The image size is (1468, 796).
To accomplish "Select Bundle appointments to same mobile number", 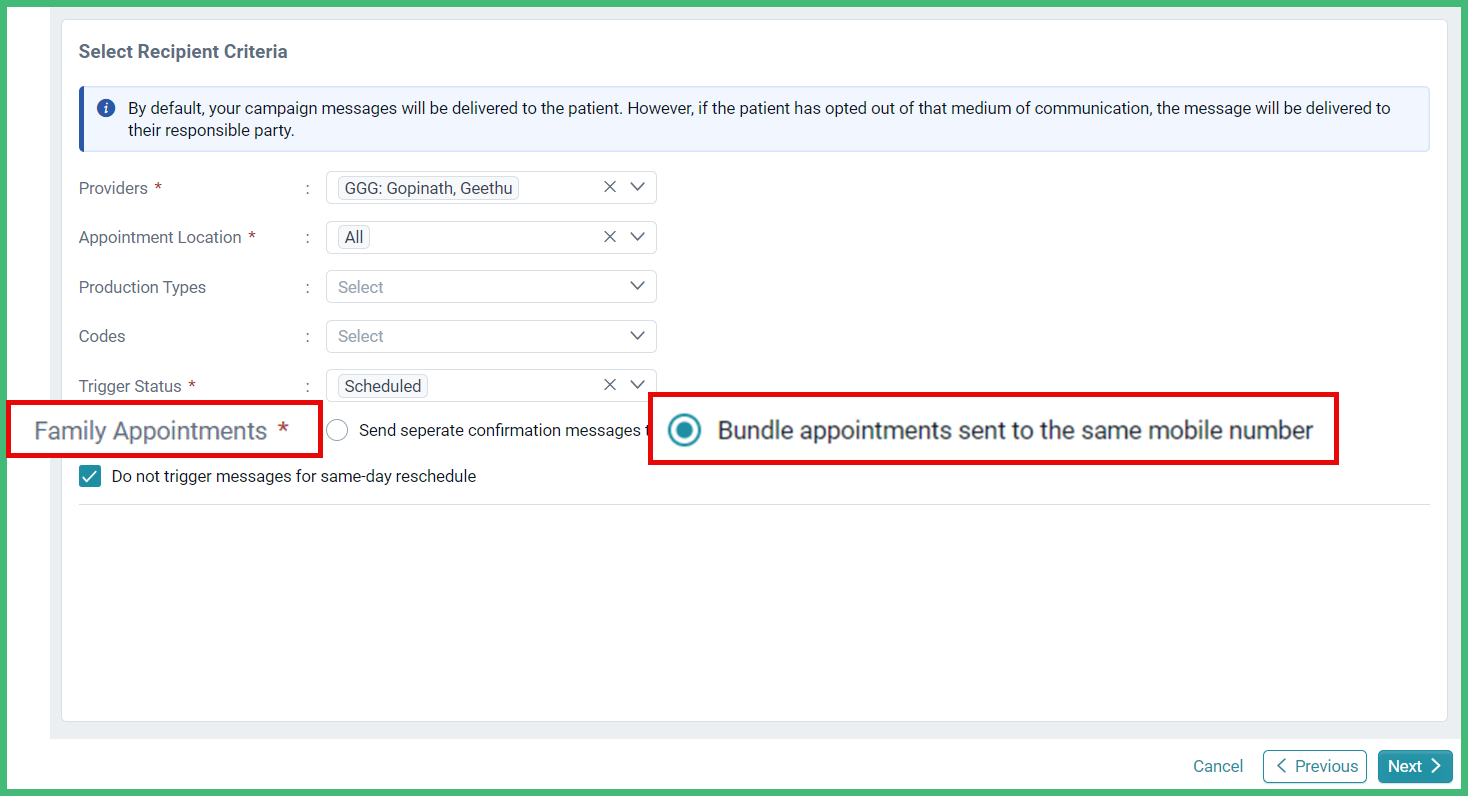I will pyautogui.click(x=685, y=431).
